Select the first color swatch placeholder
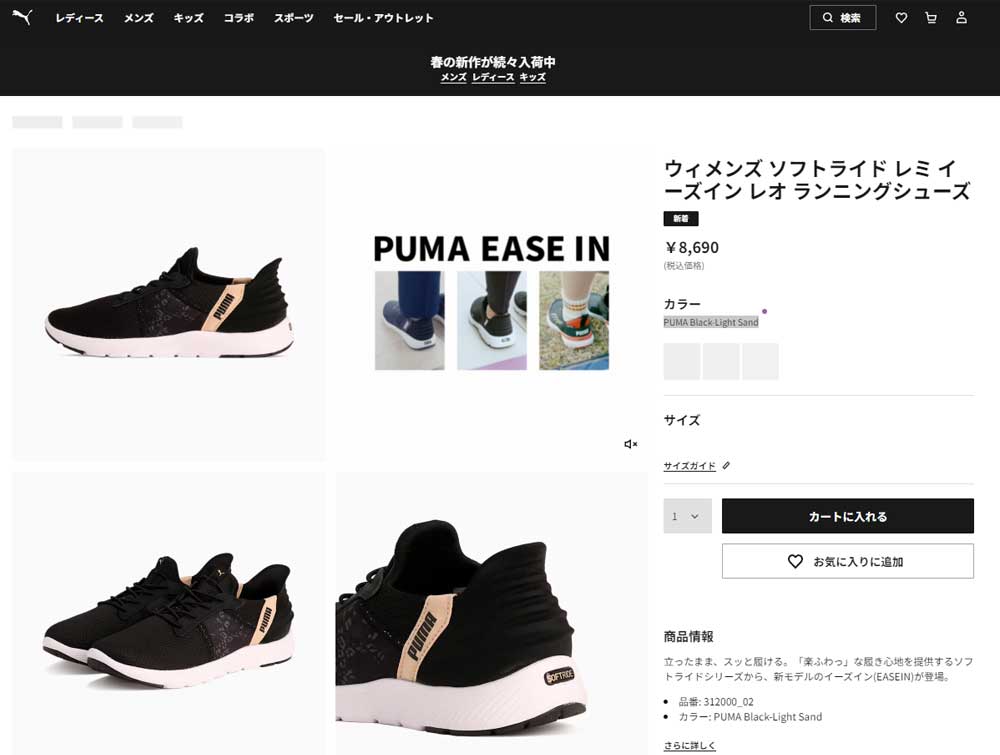This screenshot has height=755, width=1000. pos(682,361)
